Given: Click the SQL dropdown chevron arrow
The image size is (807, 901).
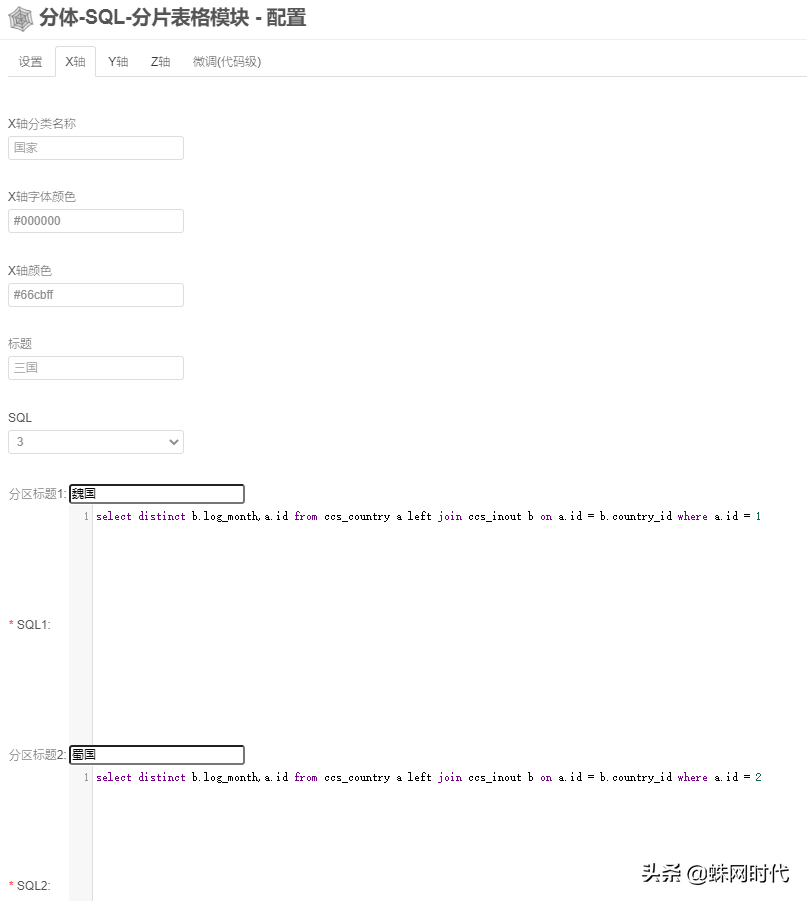Looking at the screenshot, I should [174, 442].
